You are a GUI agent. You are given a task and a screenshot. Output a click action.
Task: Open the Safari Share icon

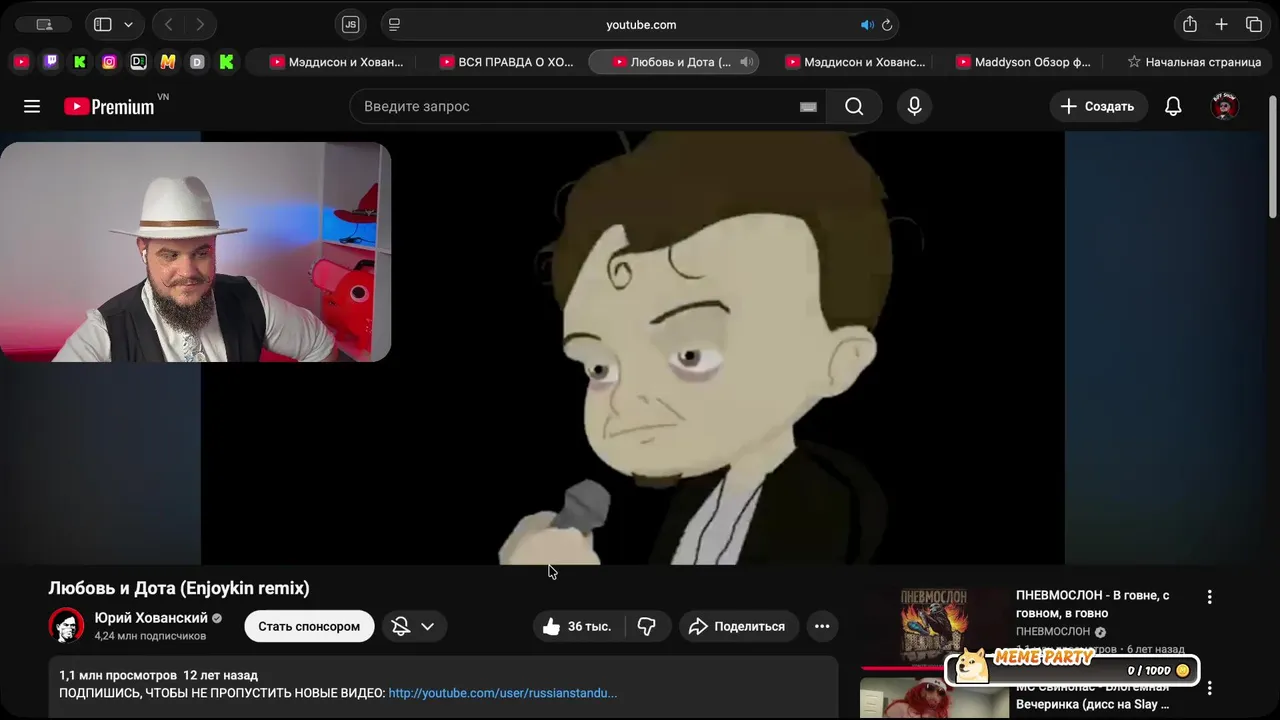tap(1190, 25)
